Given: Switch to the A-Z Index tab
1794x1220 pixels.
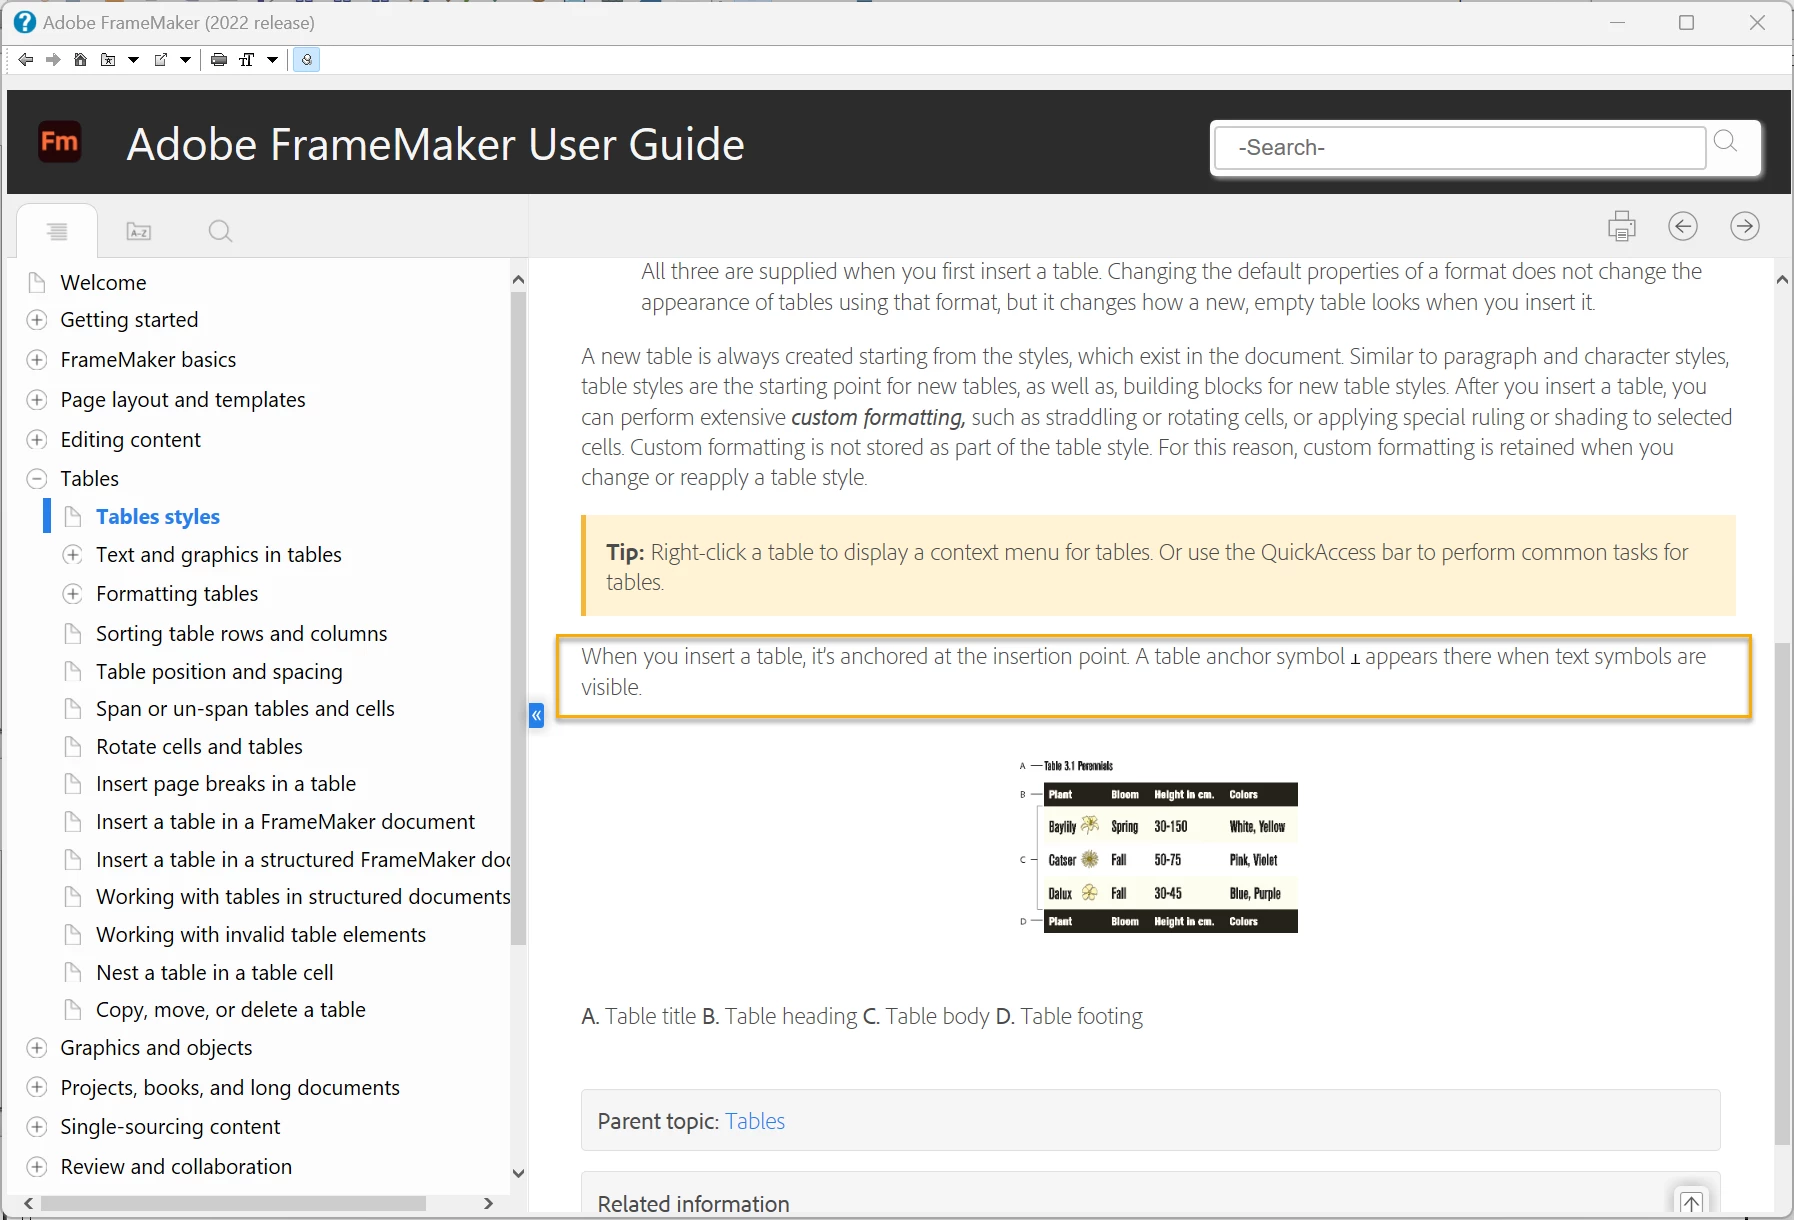Looking at the screenshot, I should click(139, 231).
